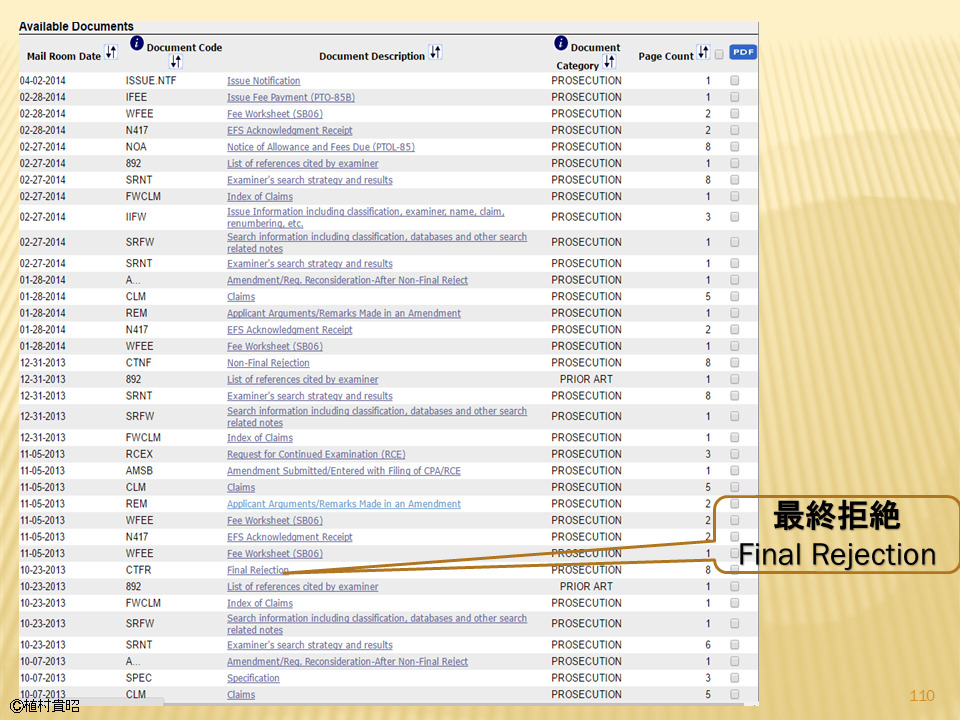Sort by Mail Room Date
This screenshot has height=720, width=960.
point(111,53)
